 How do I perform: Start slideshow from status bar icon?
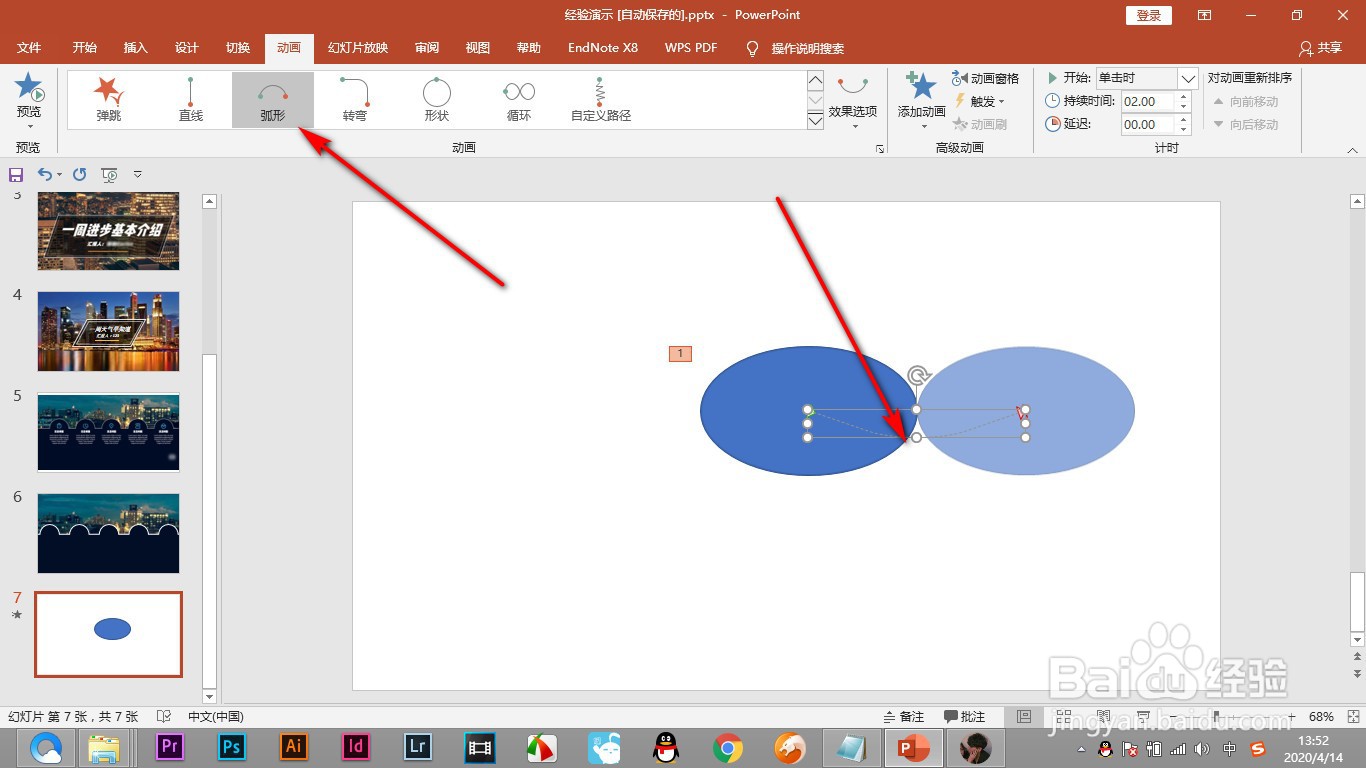(1143, 717)
